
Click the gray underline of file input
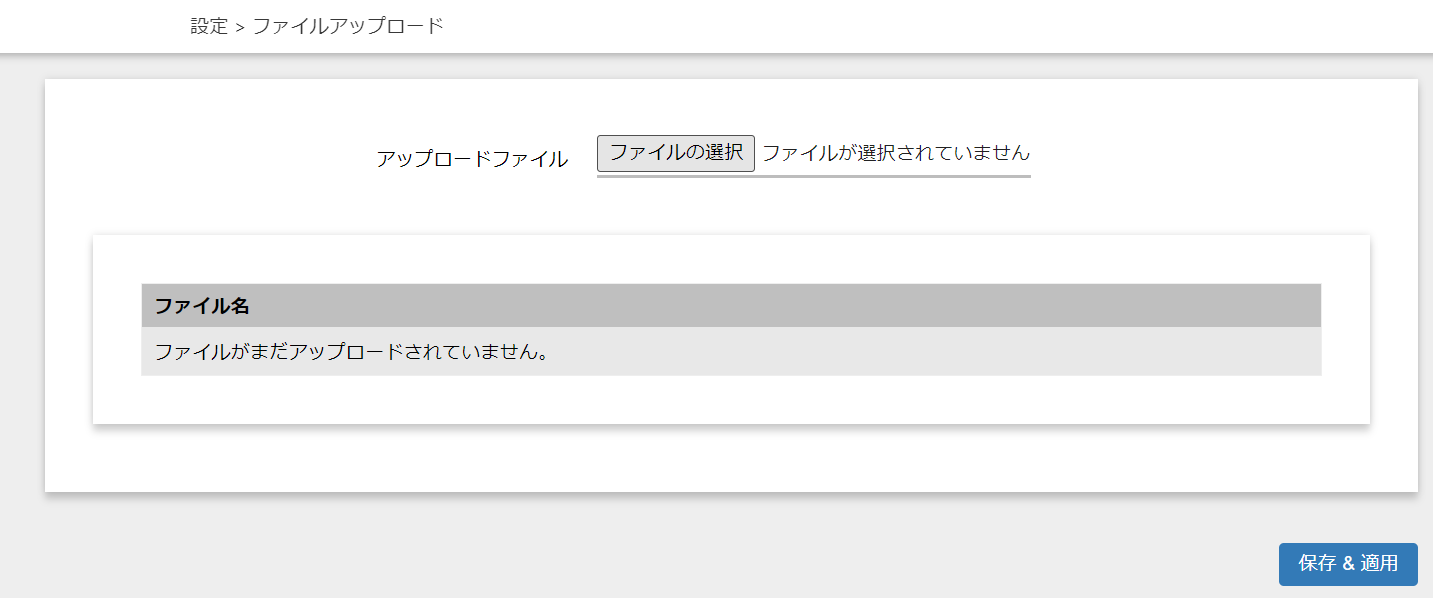click(x=814, y=176)
